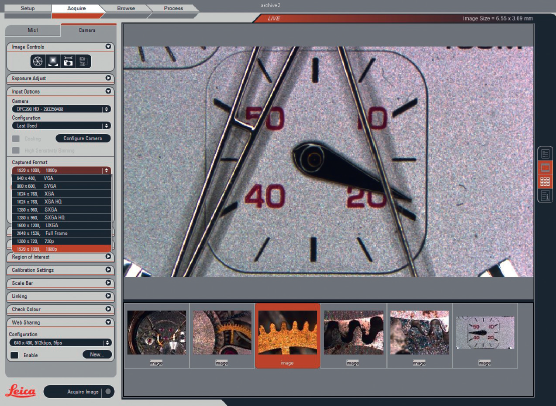Choose SVGA captured format option
This screenshot has height=406, width=556.
(61, 186)
